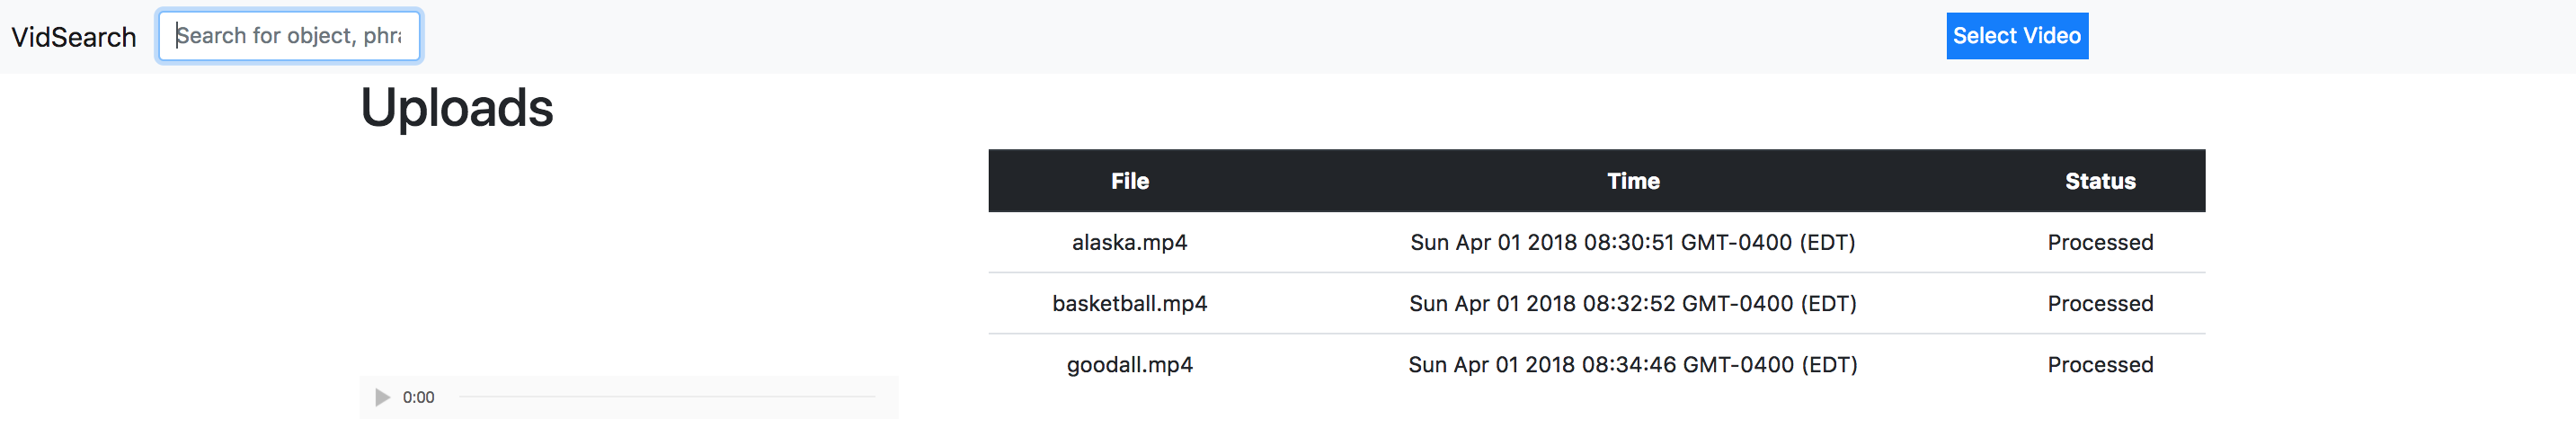The image size is (2576, 437).
Task: Click the 08:34:46 upload timestamp
Action: point(1632,364)
